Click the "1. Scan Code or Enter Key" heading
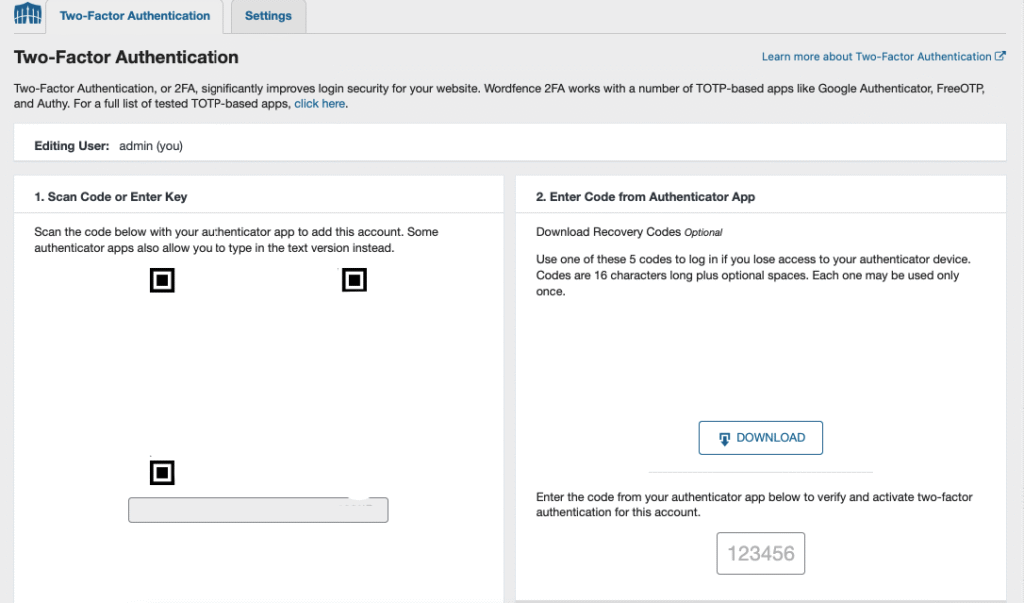This screenshot has height=603, width=1024. click(111, 197)
